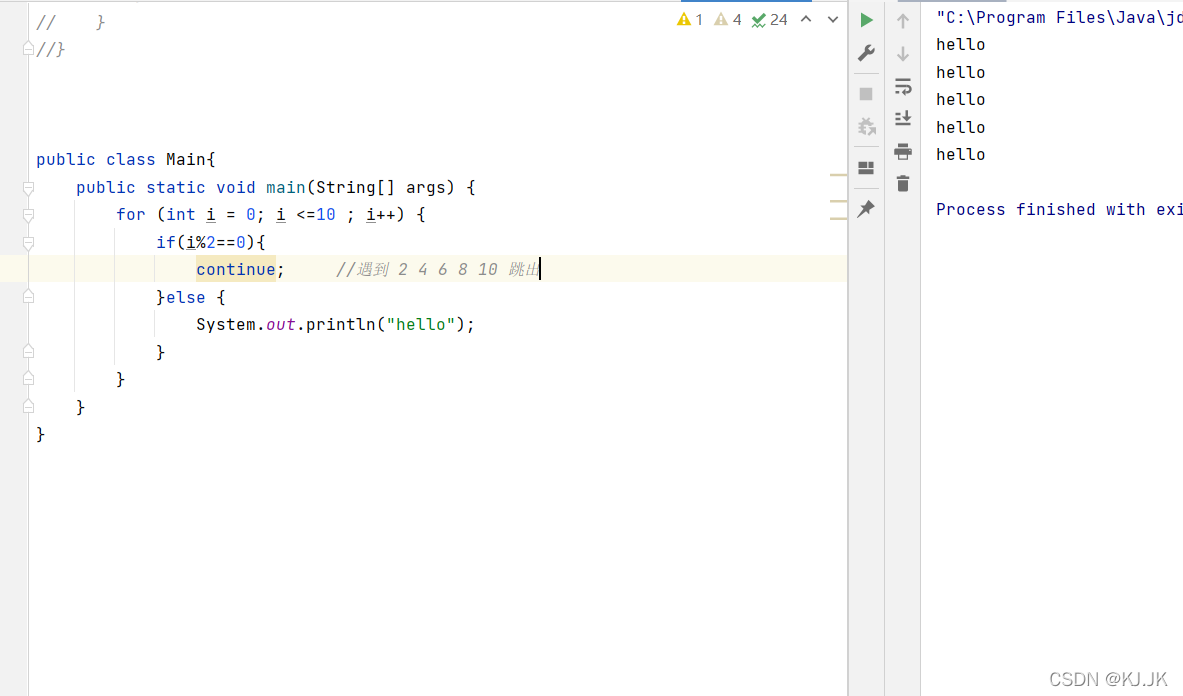The height and width of the screenshot is (696, 1183).
Task: Click the exit/kill process bug icon
Action: click(866, 127)
